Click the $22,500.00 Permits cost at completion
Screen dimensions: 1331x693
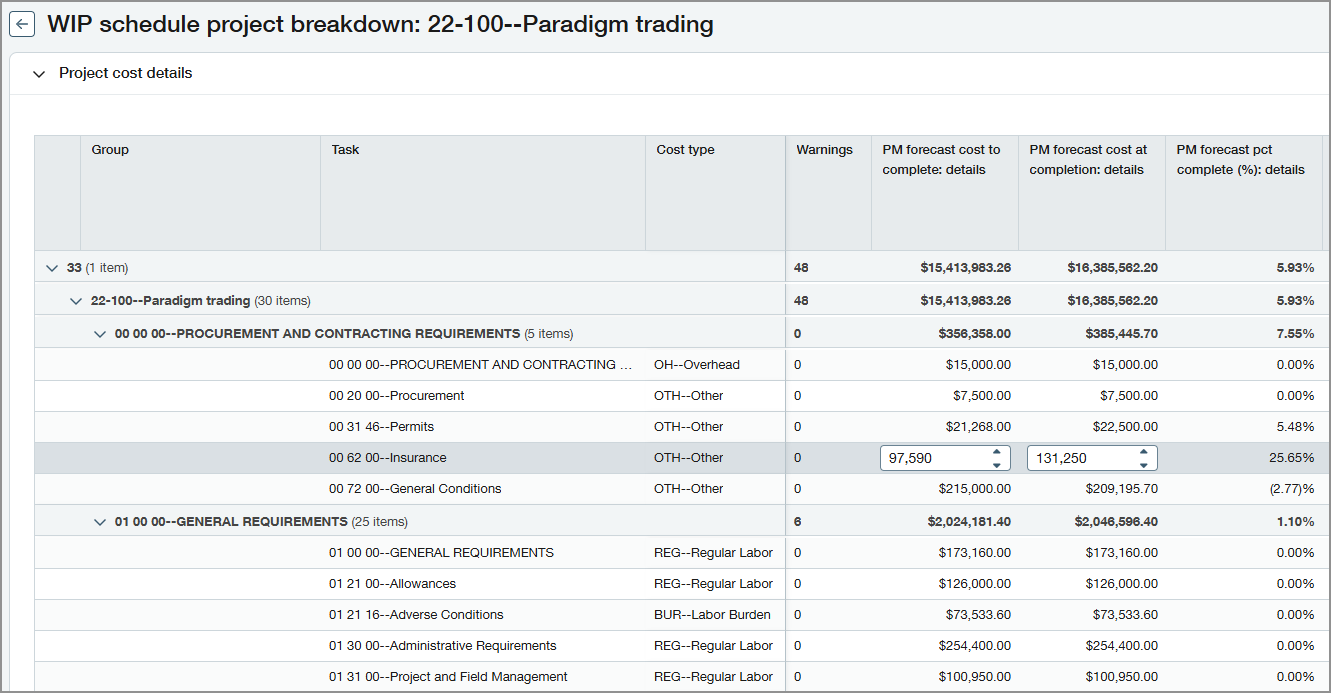[x=1125, y=427]
